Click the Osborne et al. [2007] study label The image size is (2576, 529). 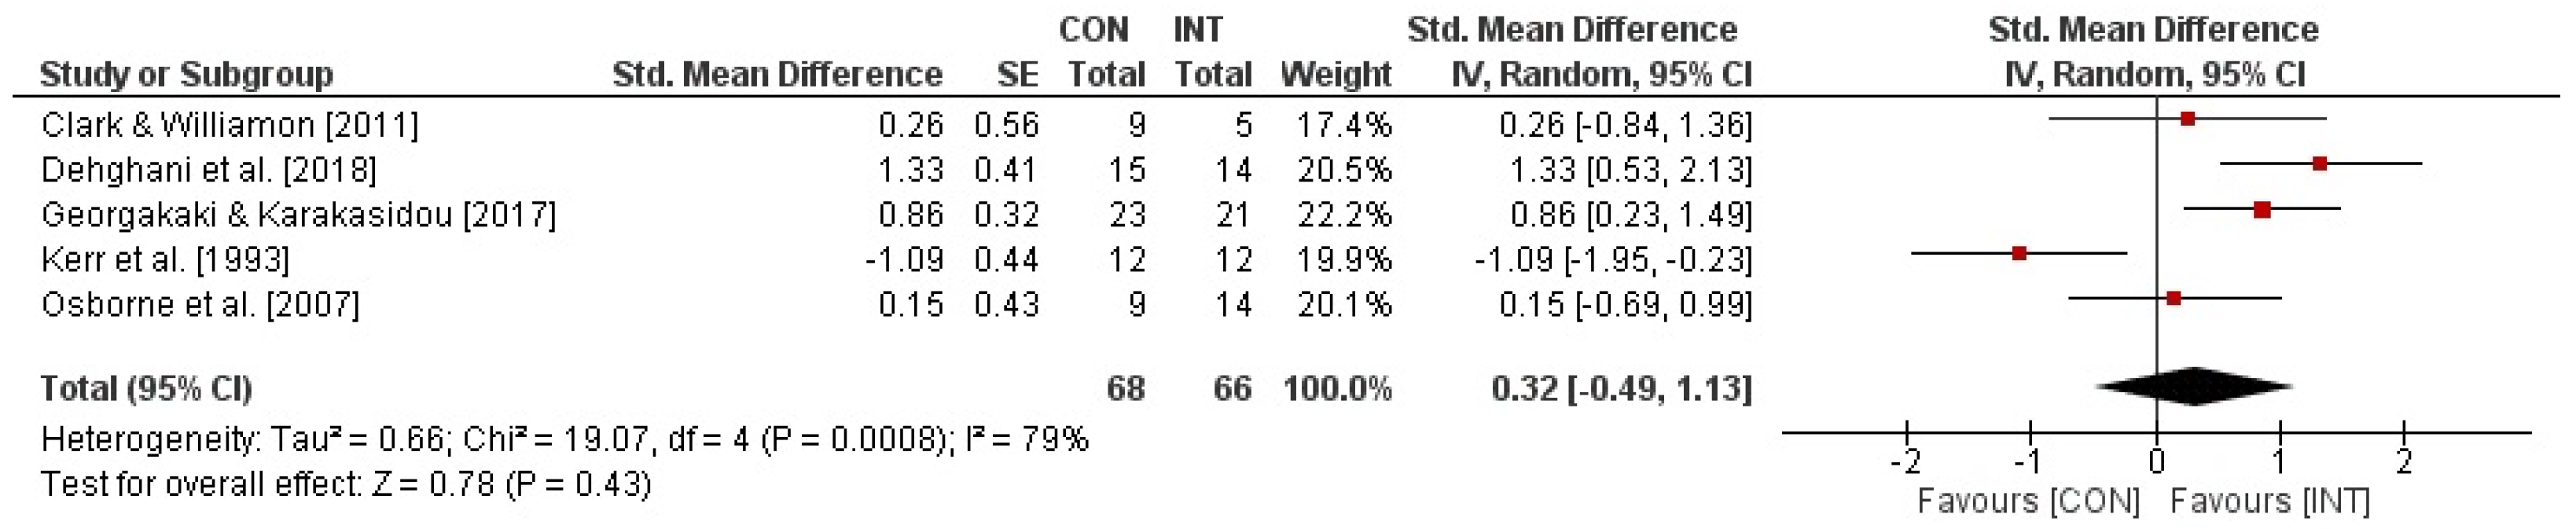[x=200, y=304]
